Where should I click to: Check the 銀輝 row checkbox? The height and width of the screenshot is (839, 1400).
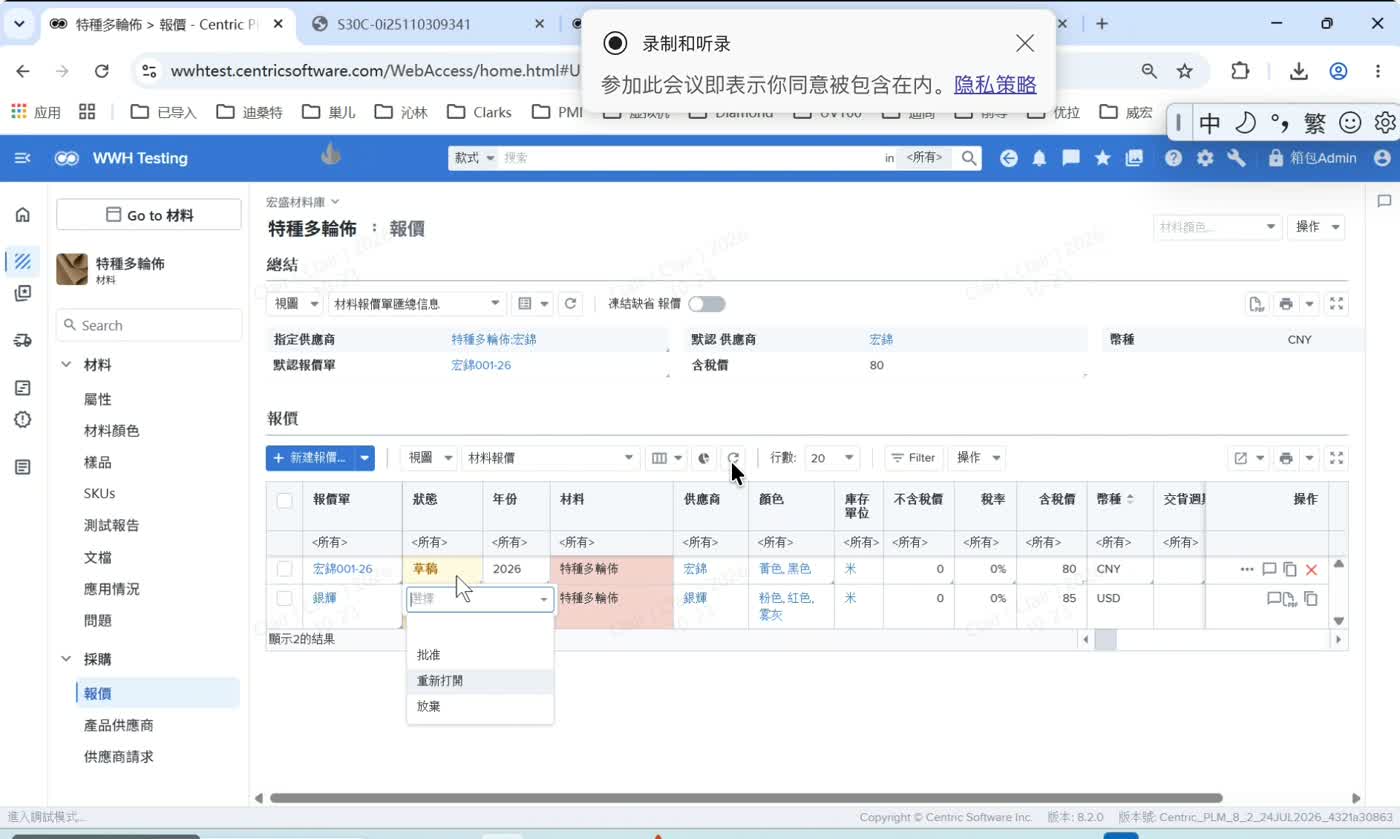pos(285,598)
